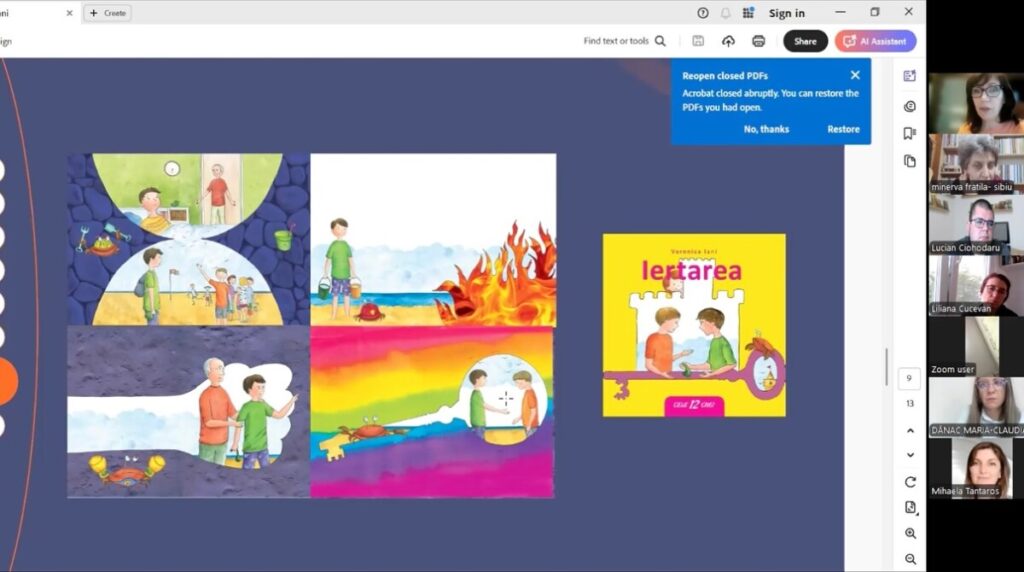Select Mihaela Tantaros video tile
Image resolution: width=1024 pixels, height=572 pixels.
click(976, 468)
